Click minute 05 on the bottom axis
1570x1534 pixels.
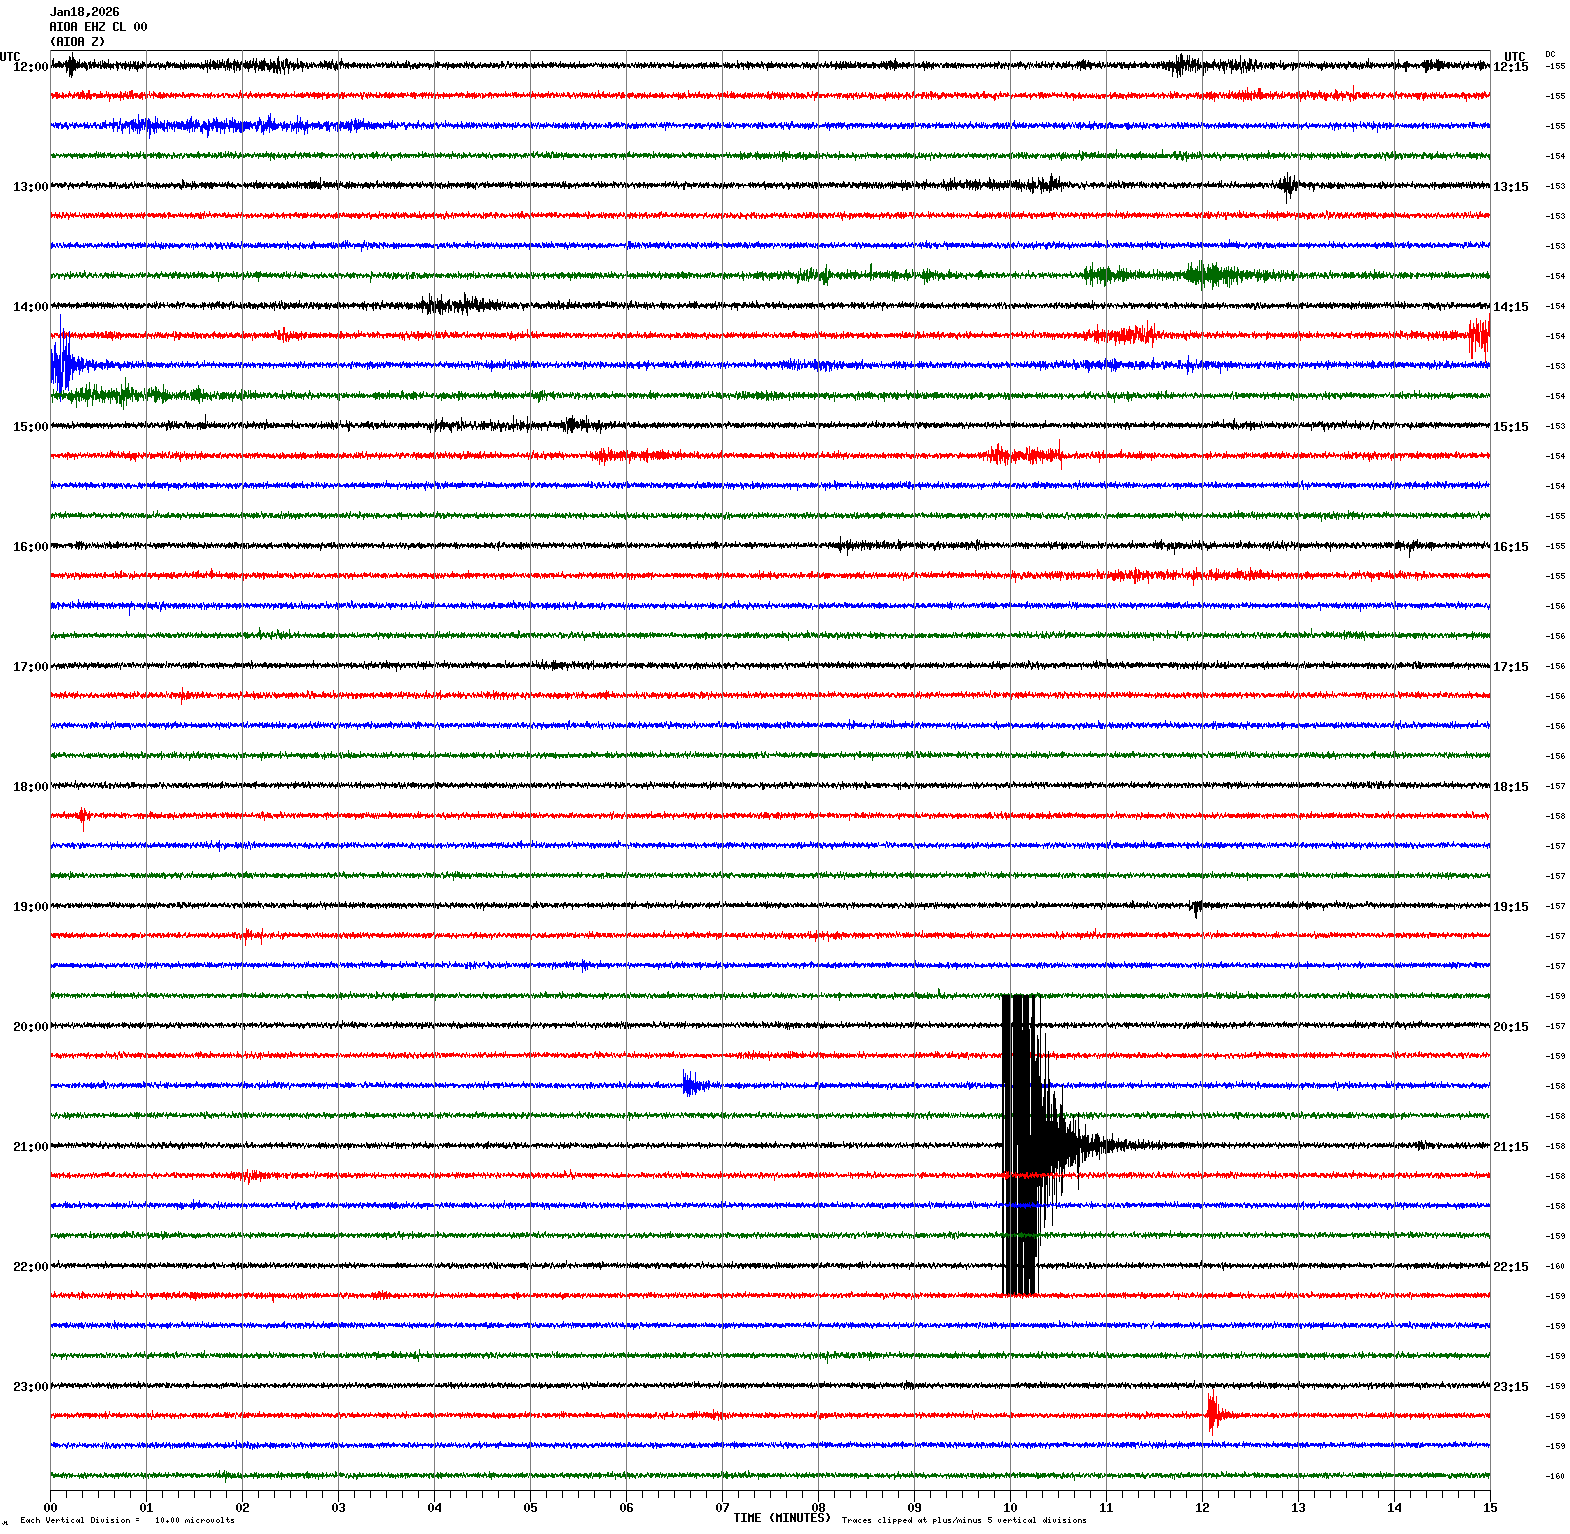coord(530,1508)
